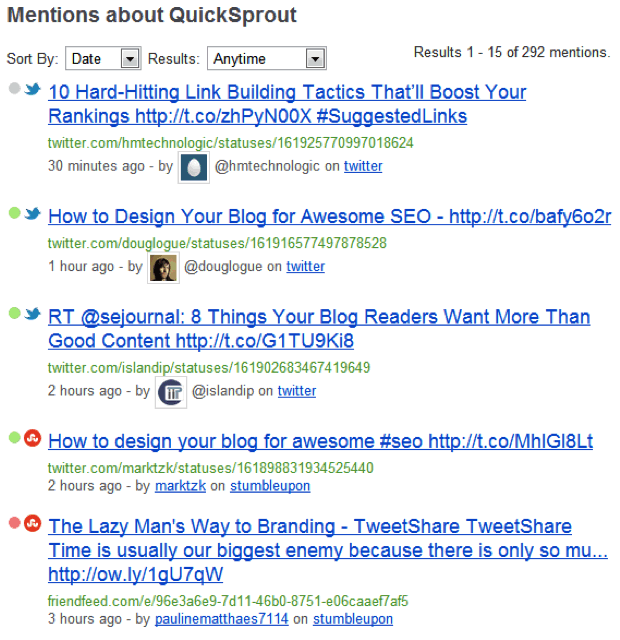Click twitter source link under hmtechnologic mention
This screenshot has height=640, width=620.
click(363, 166)
